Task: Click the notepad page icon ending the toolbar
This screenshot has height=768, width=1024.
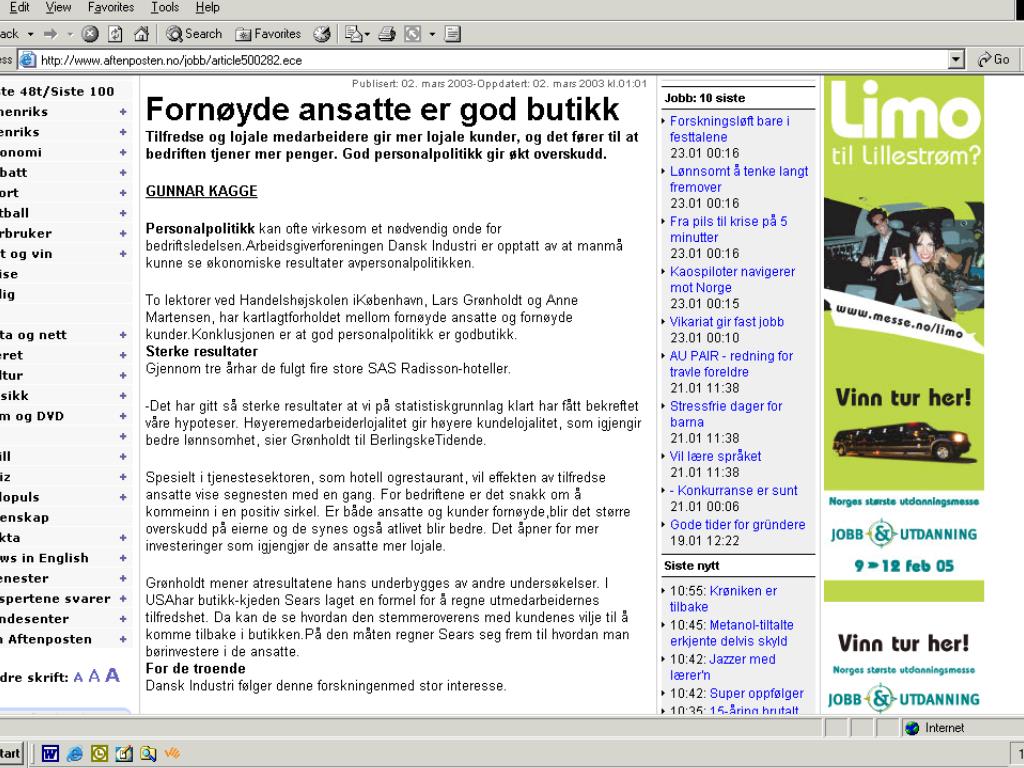Action: (x=453, y=34)
